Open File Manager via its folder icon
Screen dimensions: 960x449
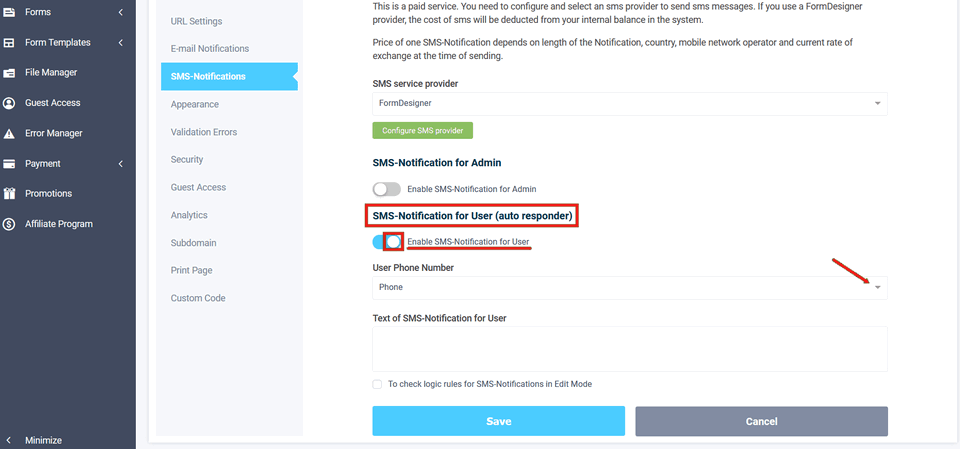pos(9,73)
